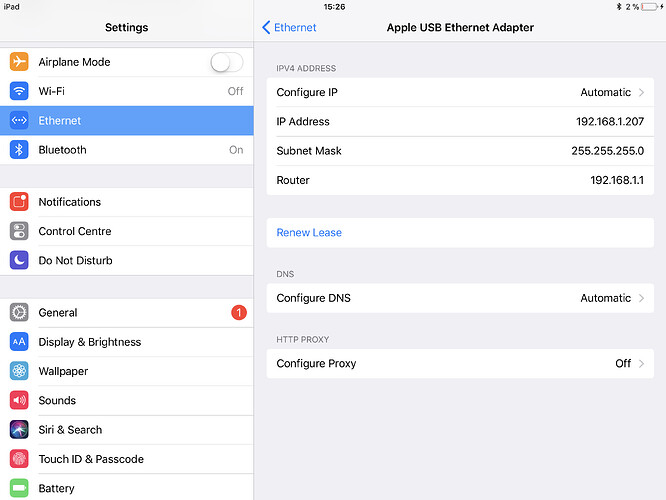Tap the red Notifications icon

(19, 202)
